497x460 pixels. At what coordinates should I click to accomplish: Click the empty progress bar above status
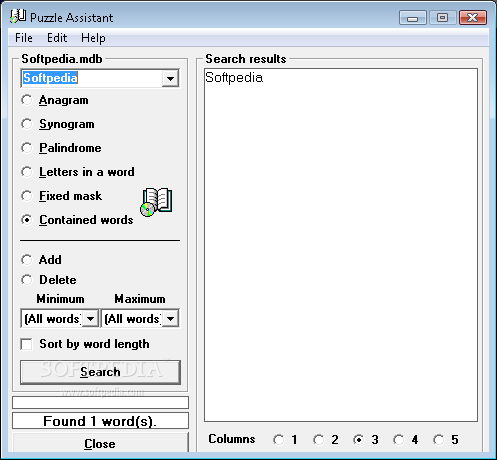(100, 402)
